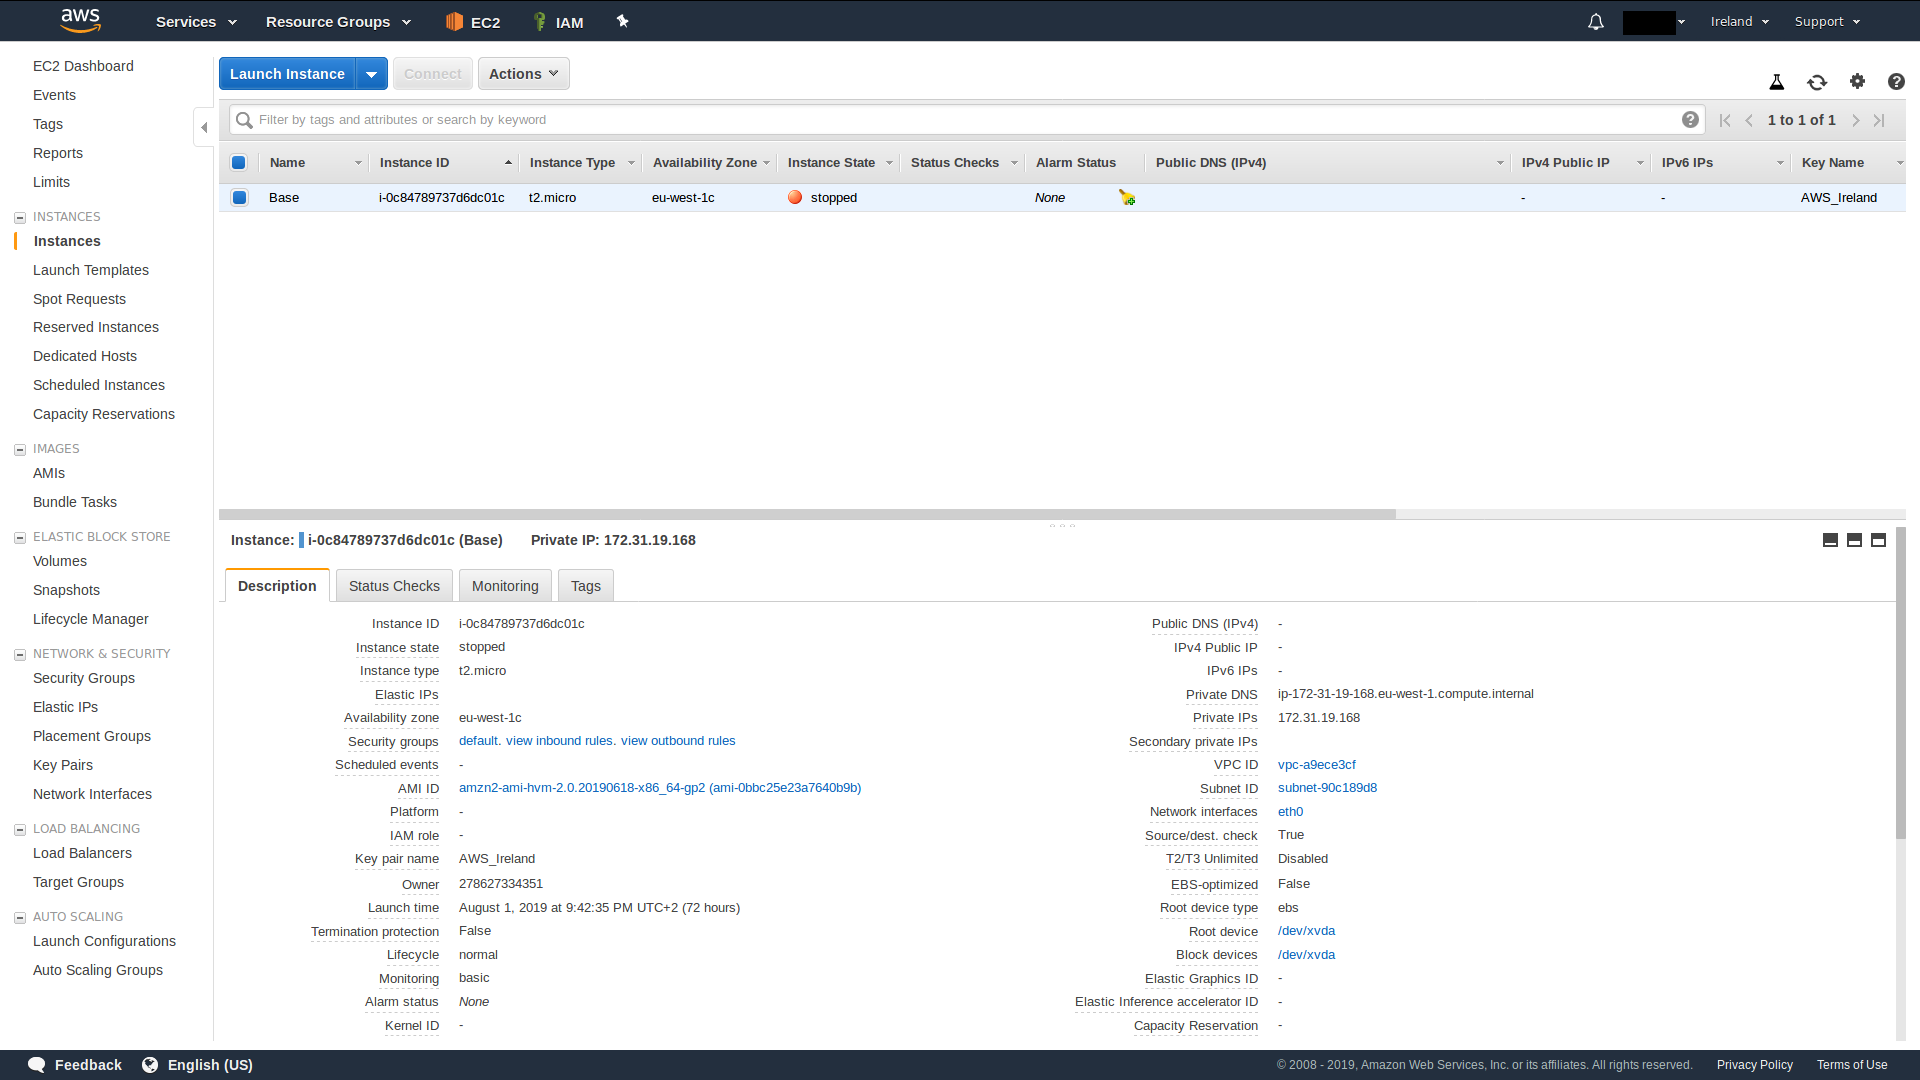Click the pin shortcuts icon in top bar
This screenshot has height=1080, width=1920.
click(622, 21)
